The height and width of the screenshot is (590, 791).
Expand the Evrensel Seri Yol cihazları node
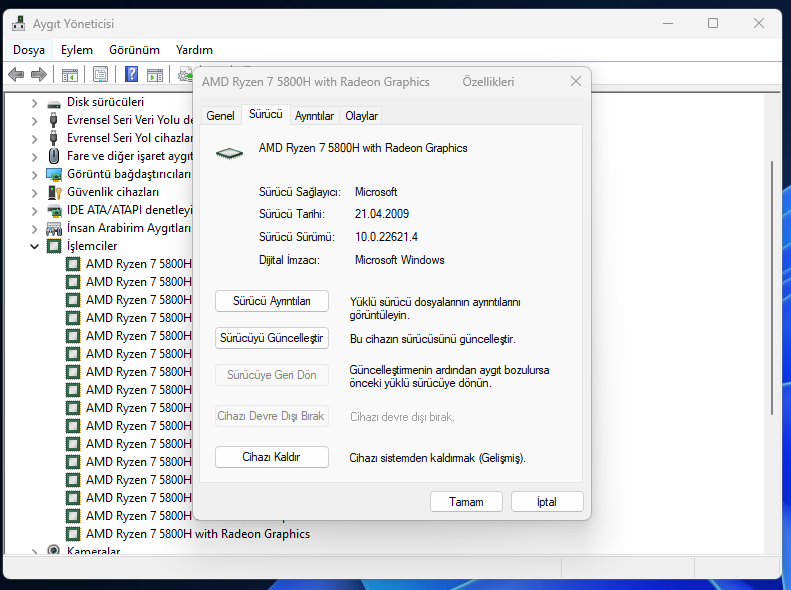pyautogui.click(x=34, y=139)
